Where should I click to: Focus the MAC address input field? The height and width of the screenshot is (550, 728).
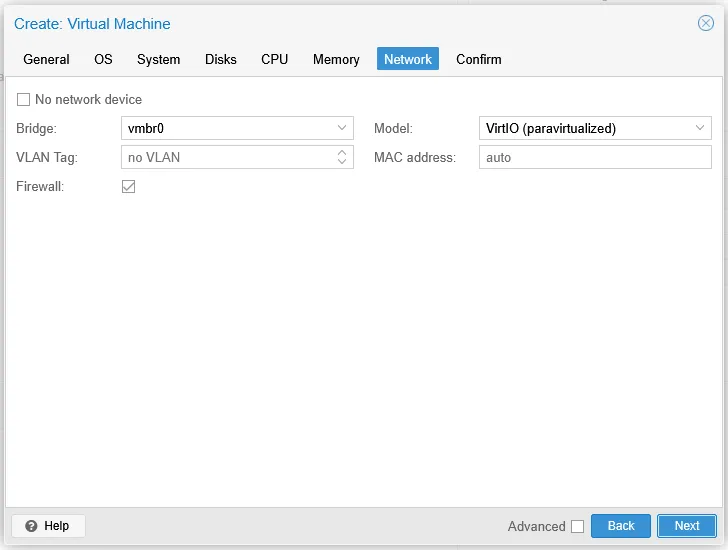(x=595, y=157)
